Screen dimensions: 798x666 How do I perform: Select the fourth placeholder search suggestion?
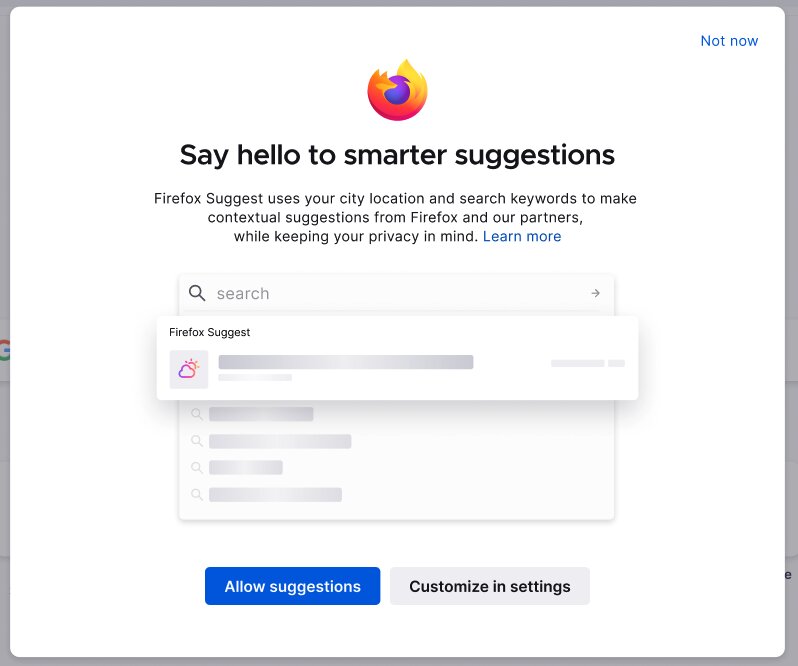[x=275, y=495]
